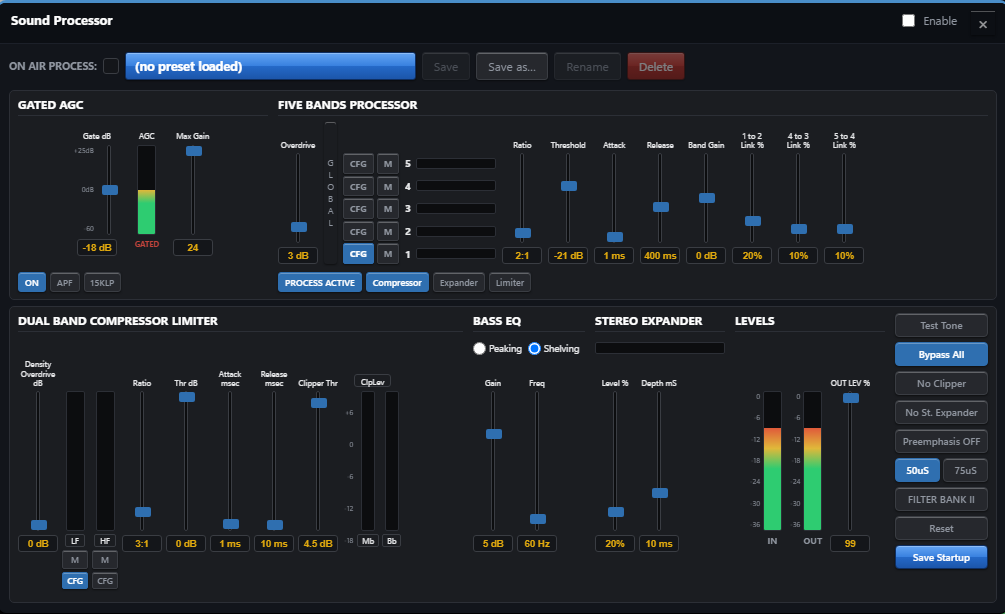The height and width of the screenshot is (614, 1005).
Task: Toggle the ClpLev button
Action: (x=372, y=381)
